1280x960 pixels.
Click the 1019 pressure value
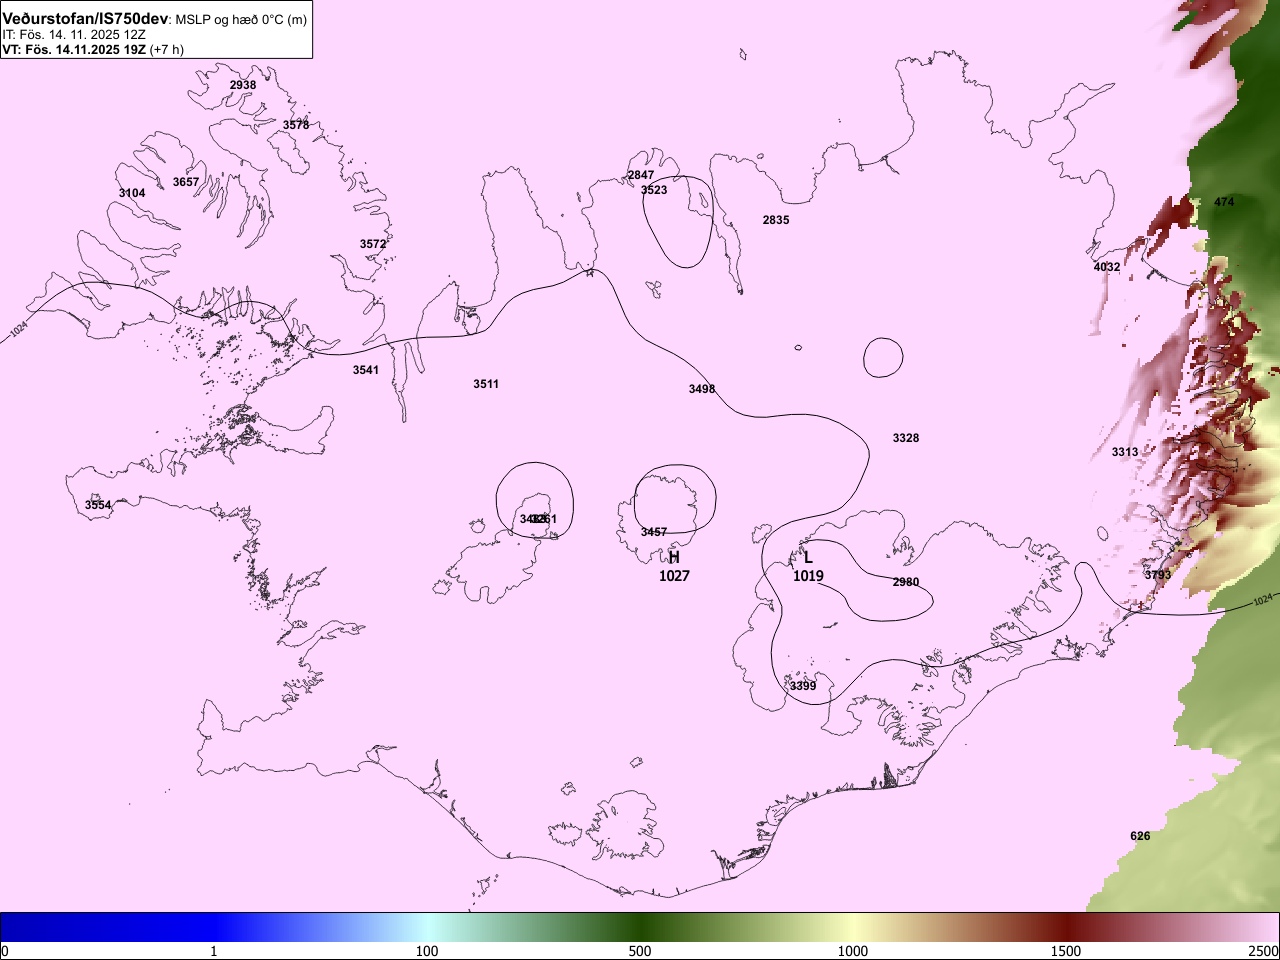click(808, 576)
